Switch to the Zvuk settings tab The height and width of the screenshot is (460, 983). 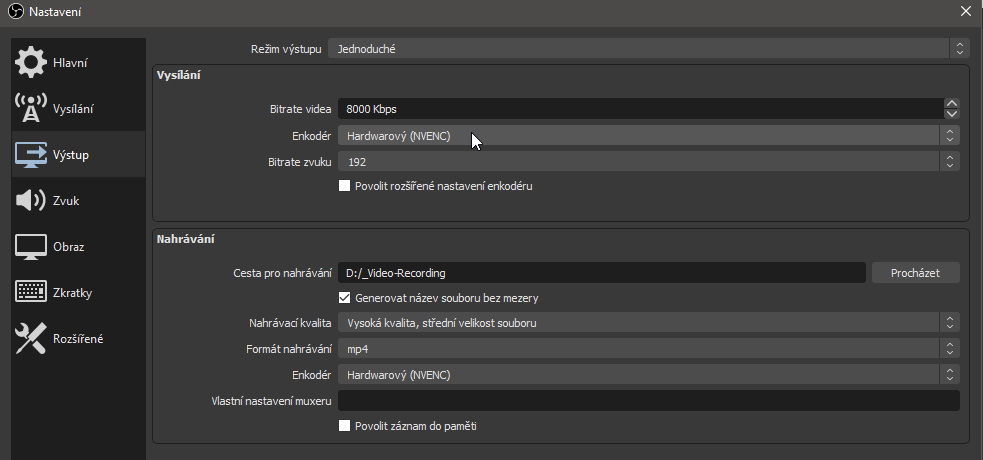[66, 200]
